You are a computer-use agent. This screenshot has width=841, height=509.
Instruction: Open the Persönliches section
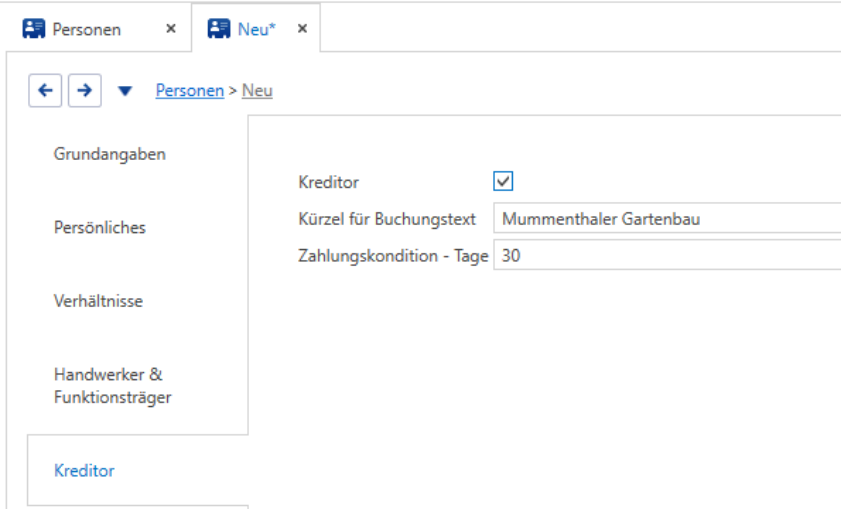point(100,227)
